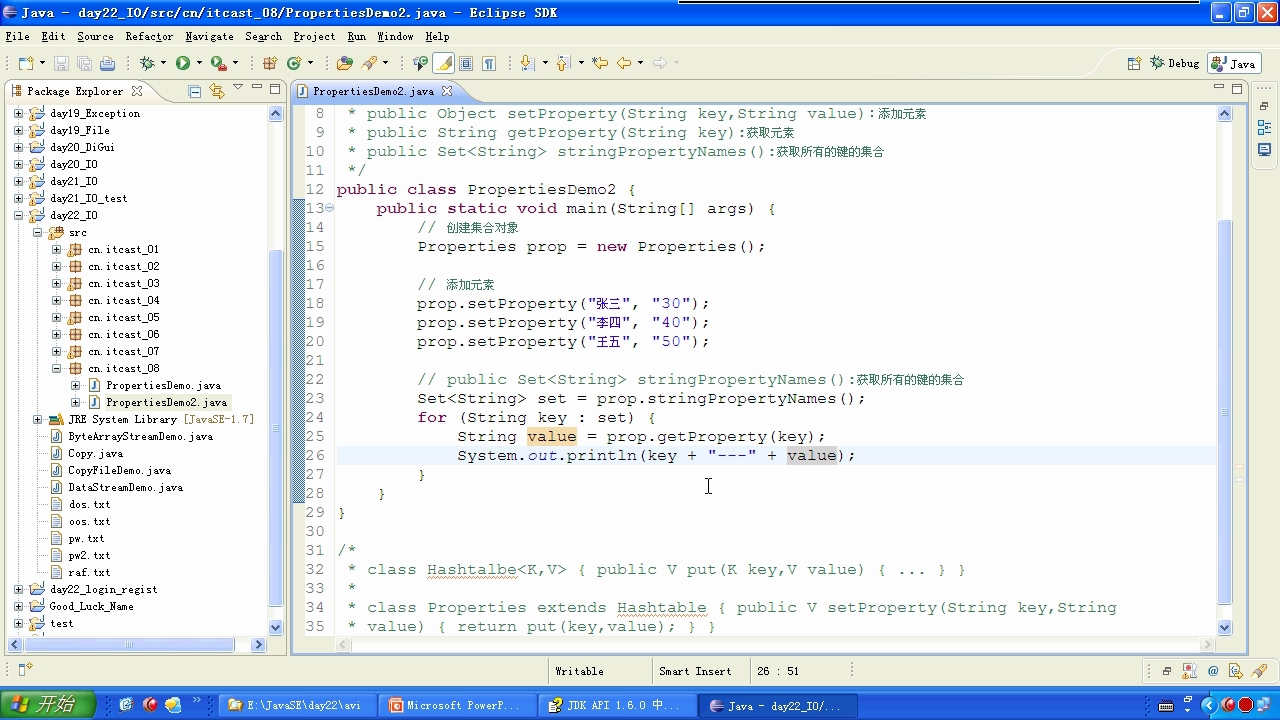Click the Save icon in toolbar
The width and height of the screenshot is (1280, 720).
[x=62, y=63]
